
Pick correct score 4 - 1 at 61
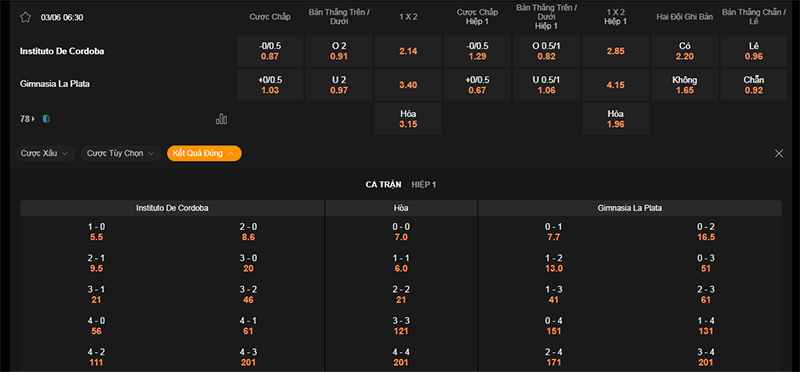[248, 326]
